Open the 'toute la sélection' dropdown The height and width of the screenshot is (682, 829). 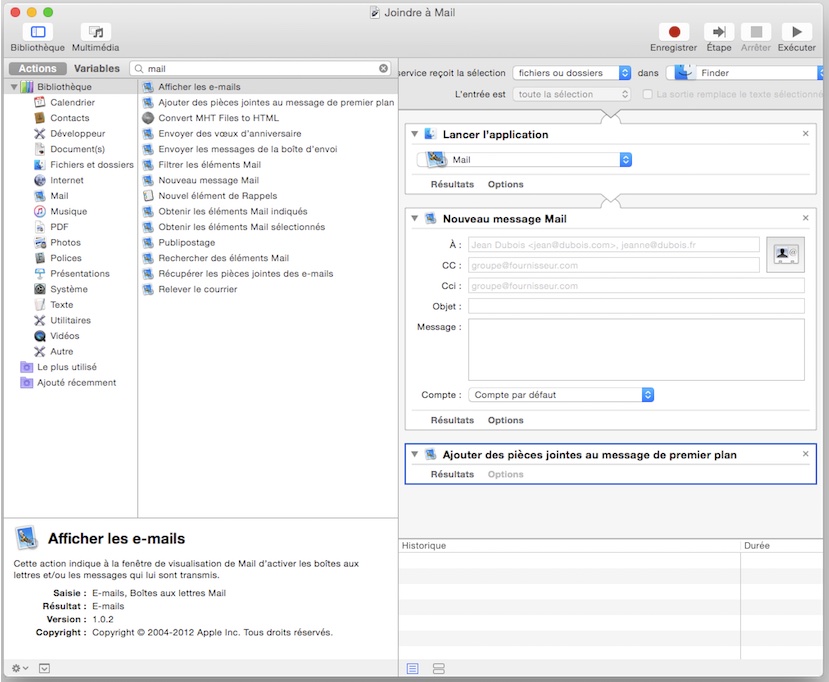tap(572, 94)
